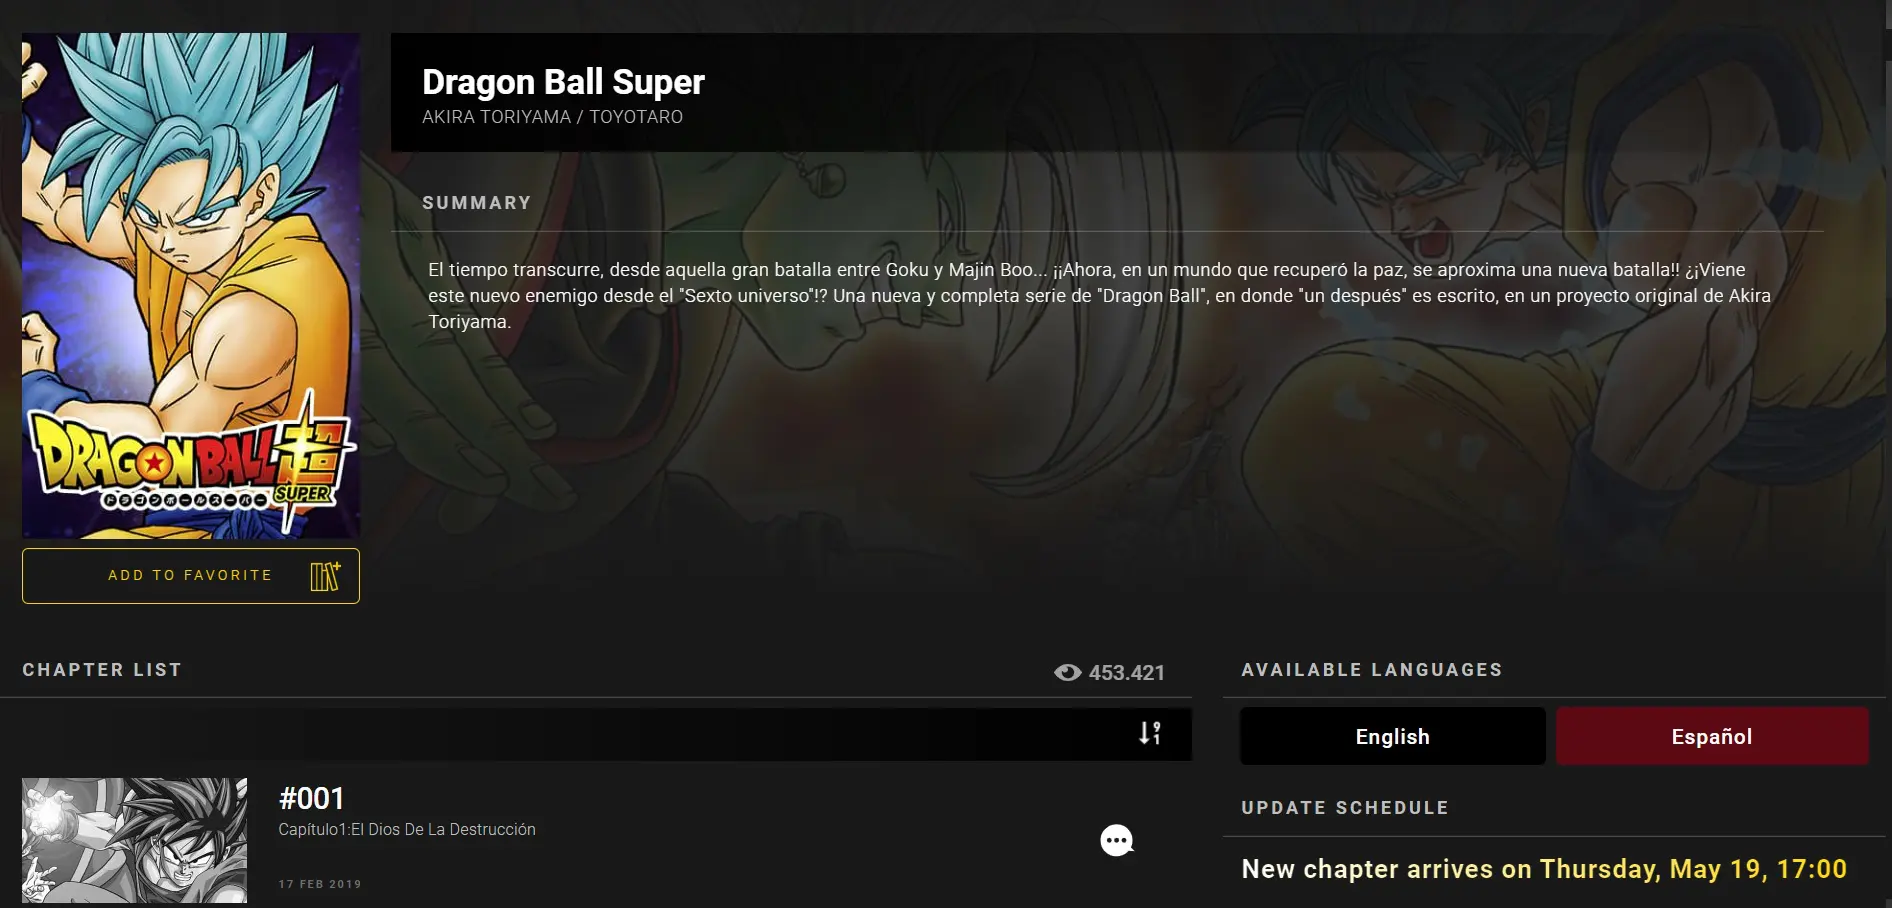Image resolution: width=1892 pixels, height=908 pixels.
Task: Click the sort order icon in chapter list
Action: point(1150,733)
